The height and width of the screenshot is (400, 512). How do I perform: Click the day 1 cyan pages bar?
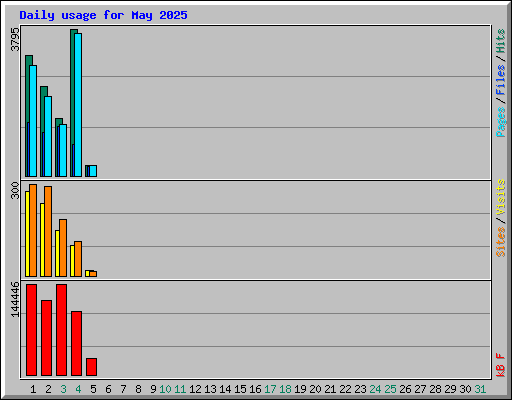33,121
